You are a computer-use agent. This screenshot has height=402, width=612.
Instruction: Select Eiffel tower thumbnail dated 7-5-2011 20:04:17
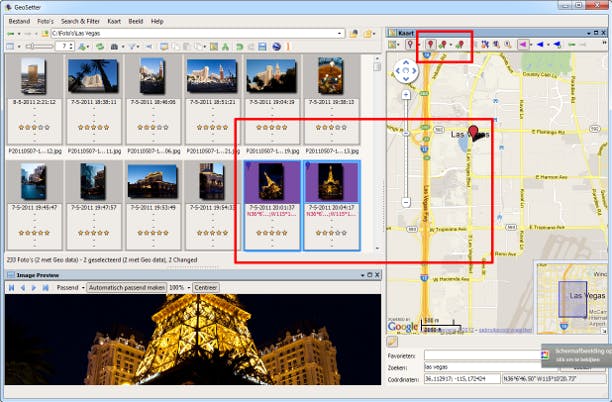331,205
